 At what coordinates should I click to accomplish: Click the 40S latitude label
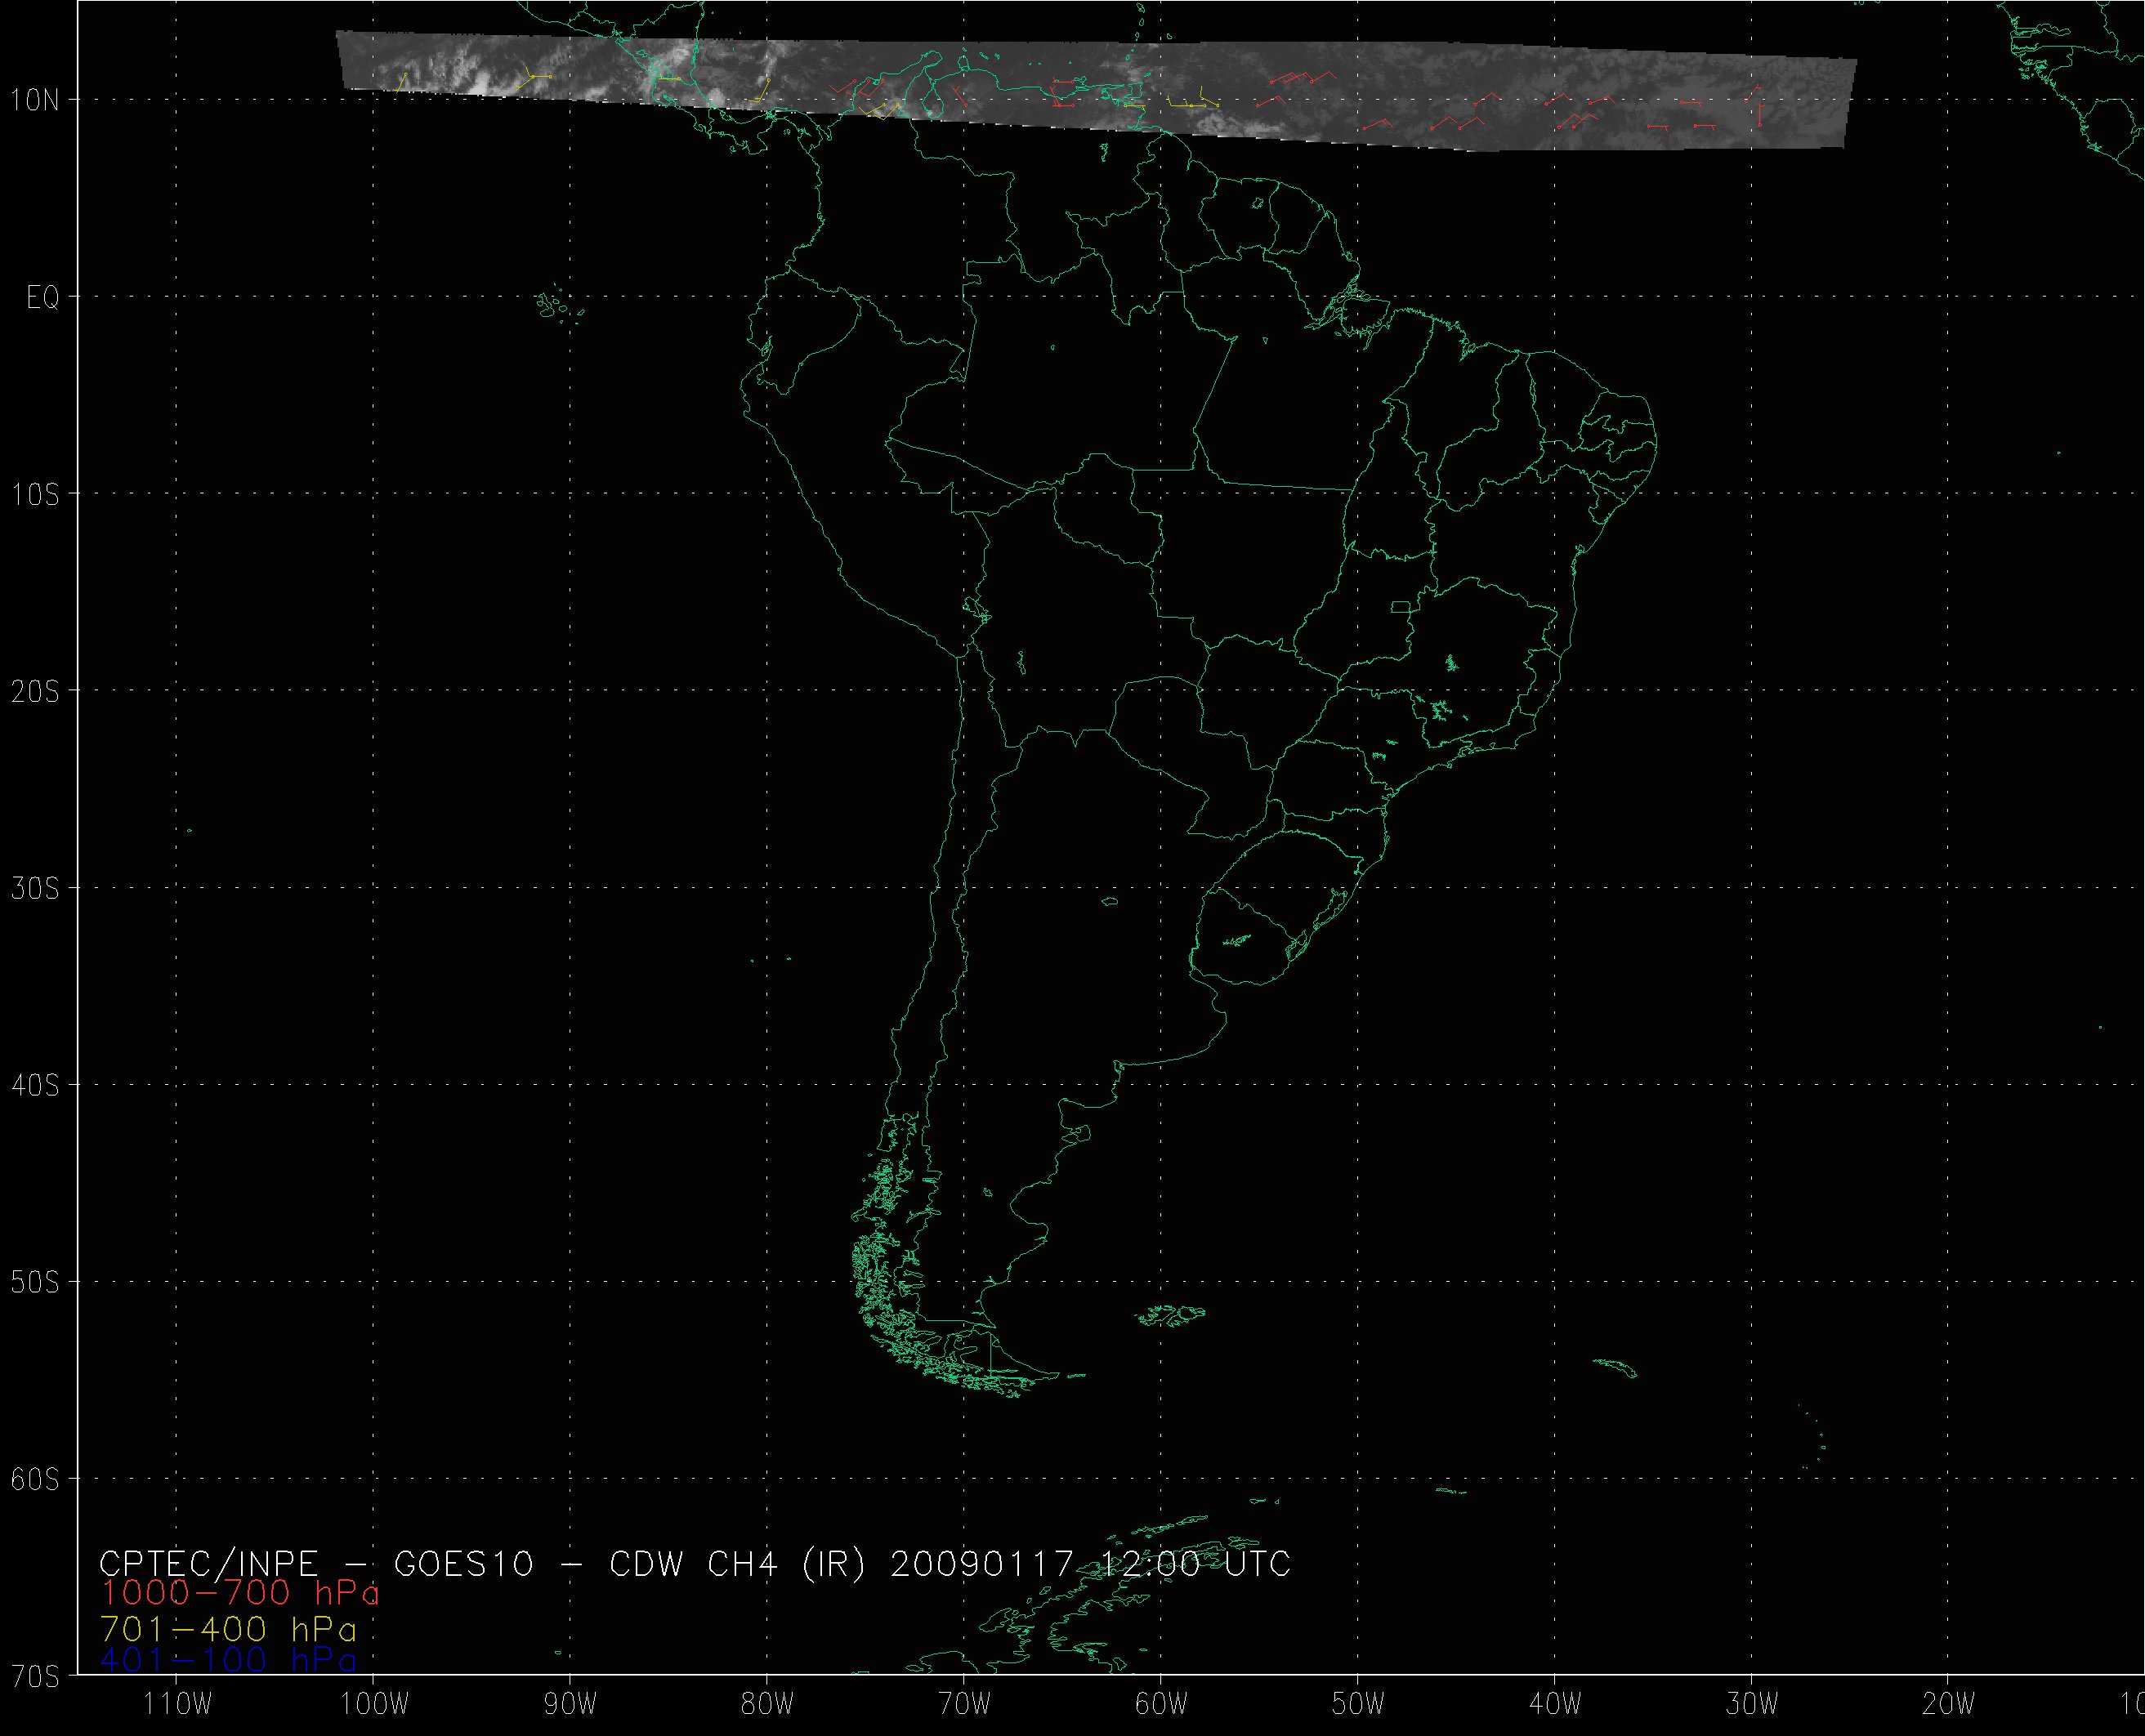click(x=36, y=1085)
